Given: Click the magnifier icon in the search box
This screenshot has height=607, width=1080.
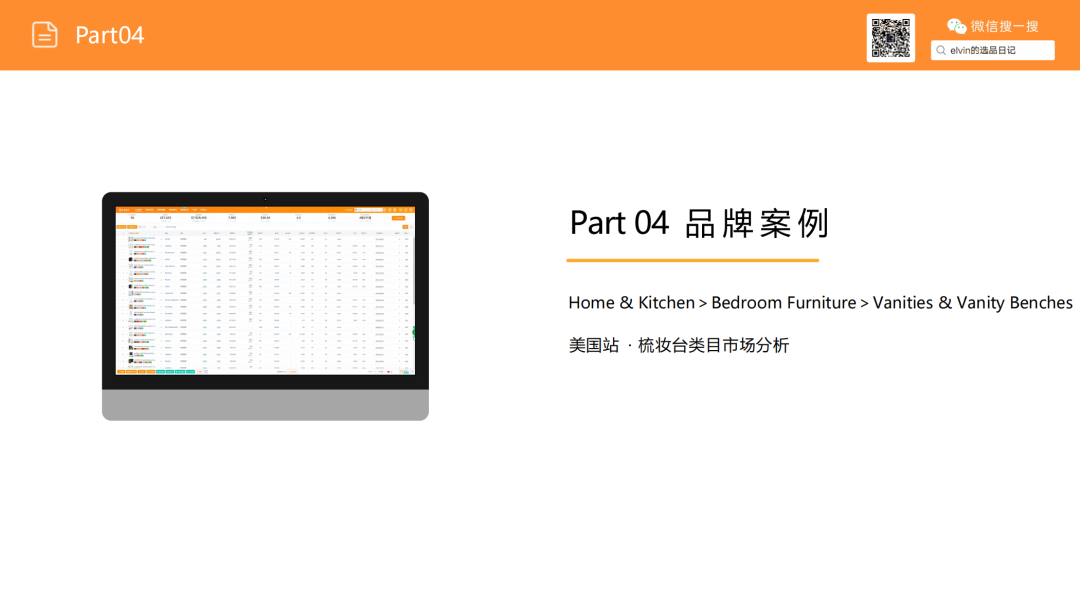Looking at the screenshot, I should (x=941, y=49).
